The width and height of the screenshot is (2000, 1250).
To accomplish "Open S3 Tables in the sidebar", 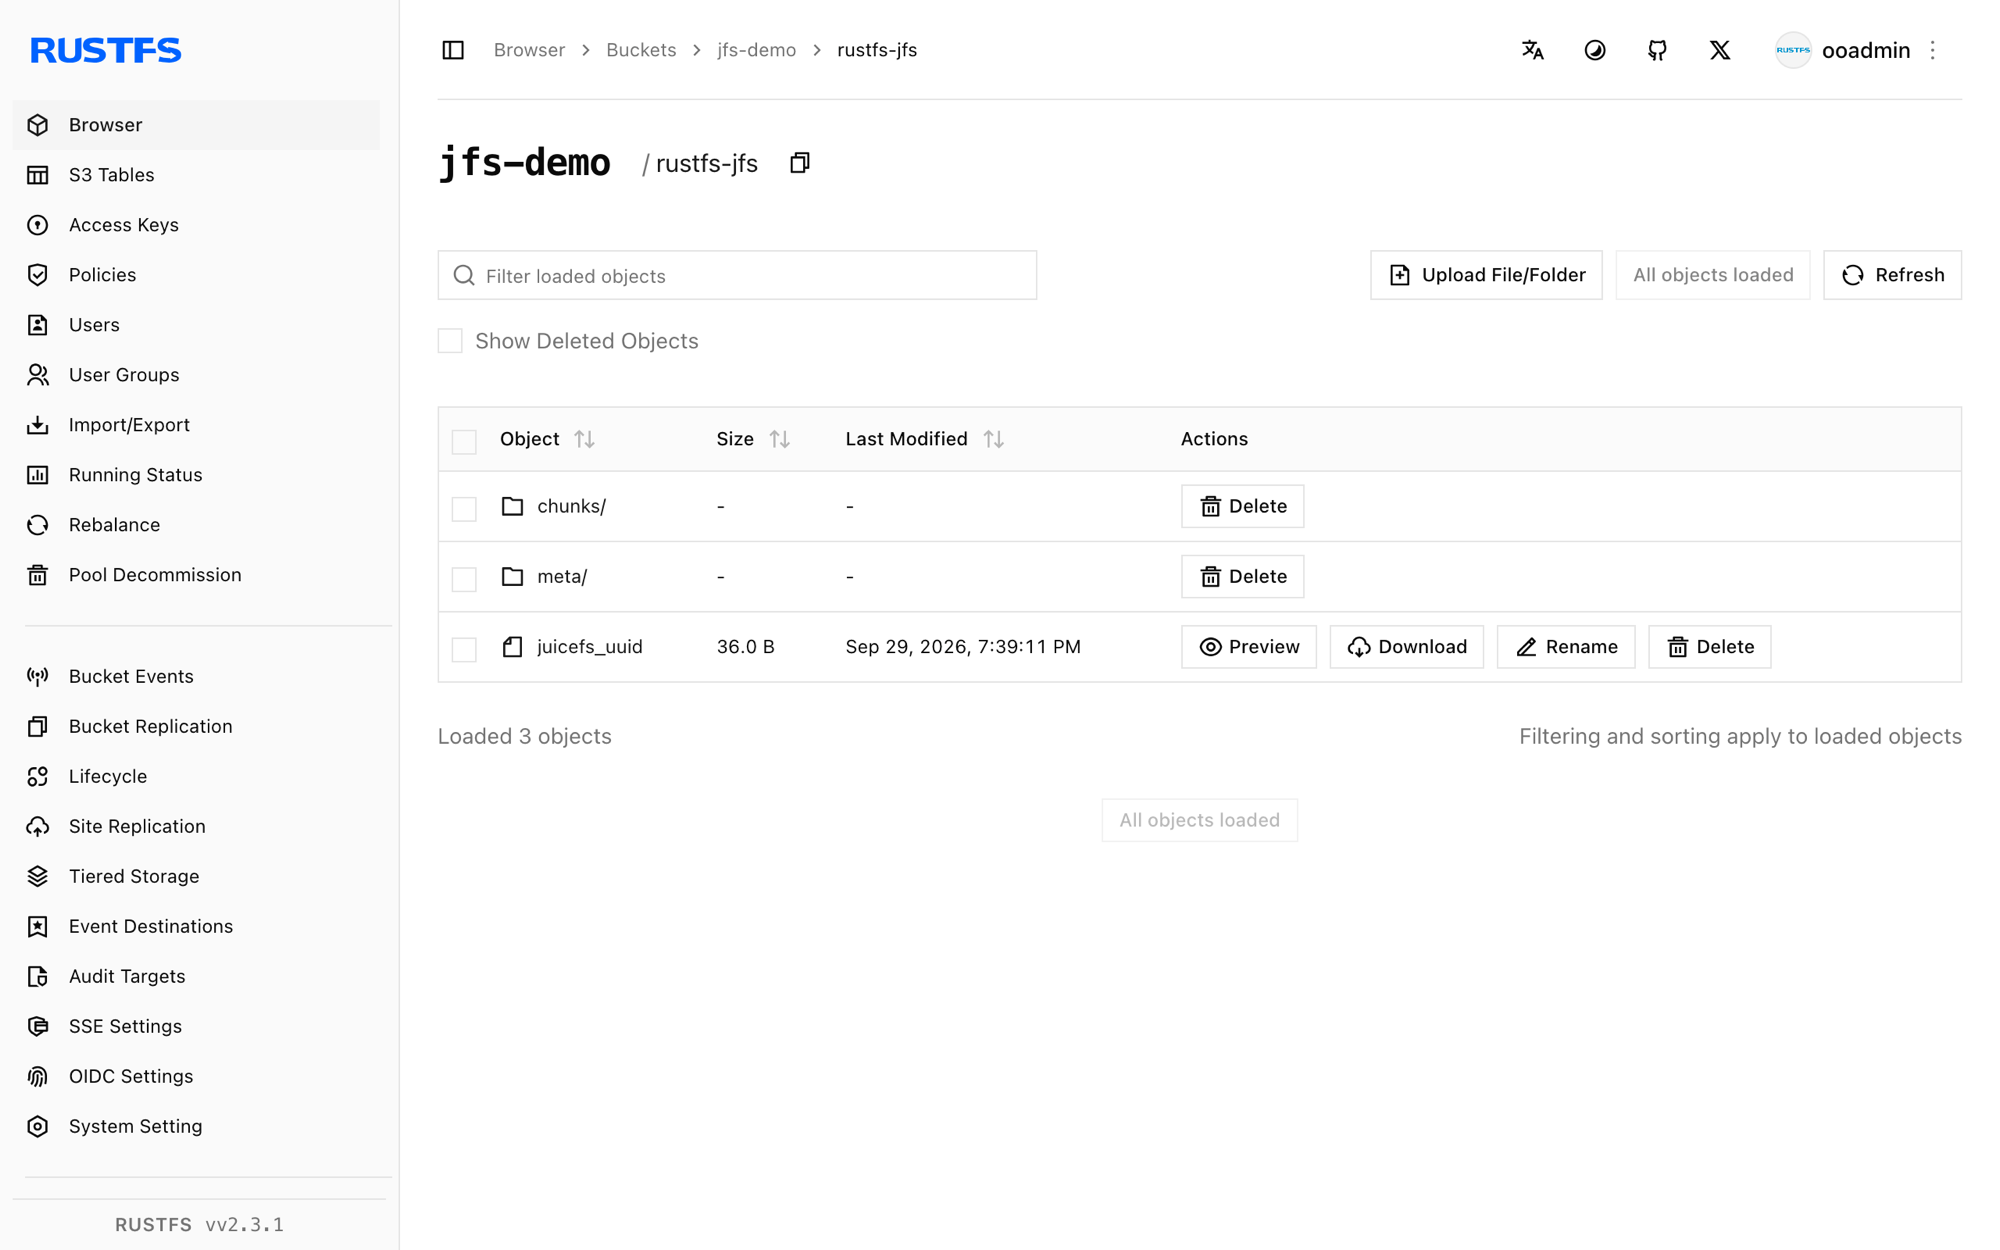I will click(x=196, y=175).
